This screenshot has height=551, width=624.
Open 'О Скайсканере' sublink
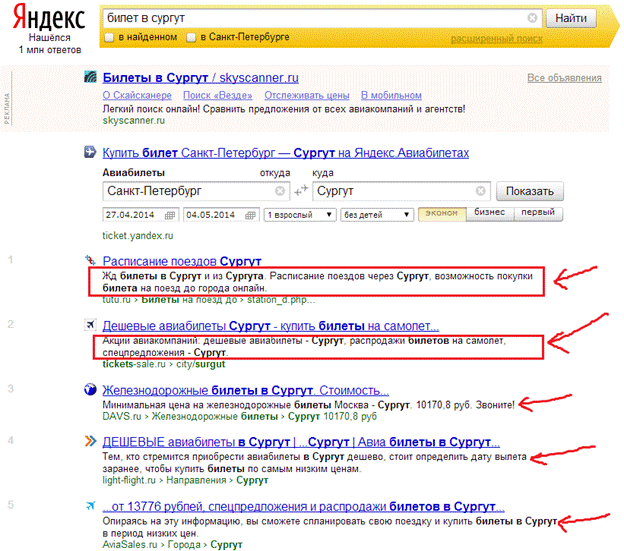point(137,95)
